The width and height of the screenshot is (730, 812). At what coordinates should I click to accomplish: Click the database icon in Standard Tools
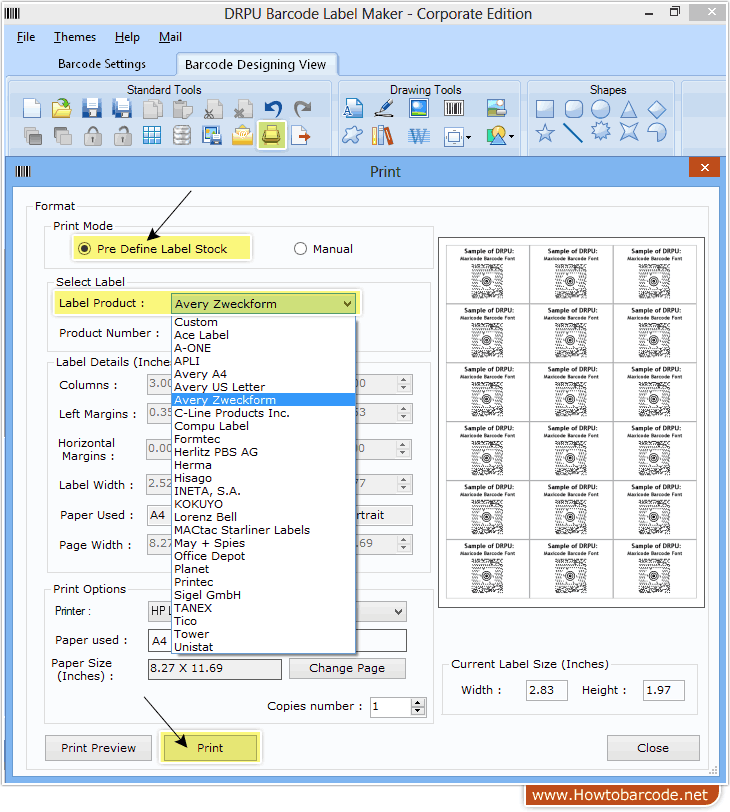coord(182,136)
